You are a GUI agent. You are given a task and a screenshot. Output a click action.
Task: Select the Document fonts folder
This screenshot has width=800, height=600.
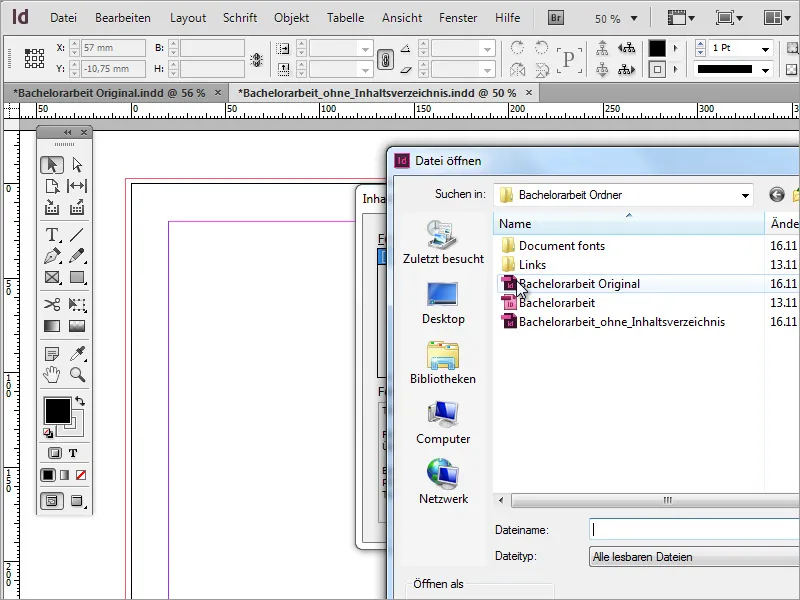coord(553,245)
